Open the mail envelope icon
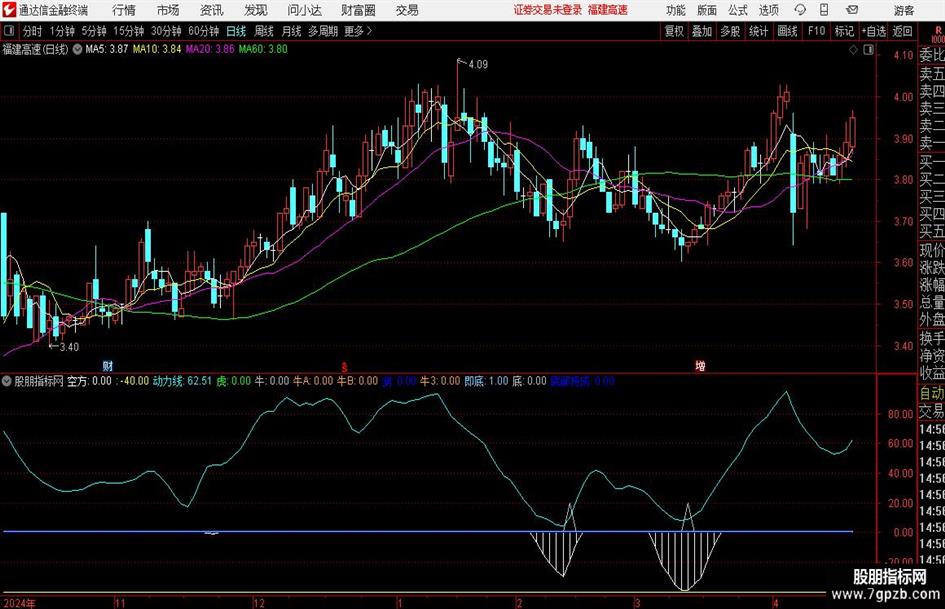The image size is (945, 609). click(x=852, y=10)
